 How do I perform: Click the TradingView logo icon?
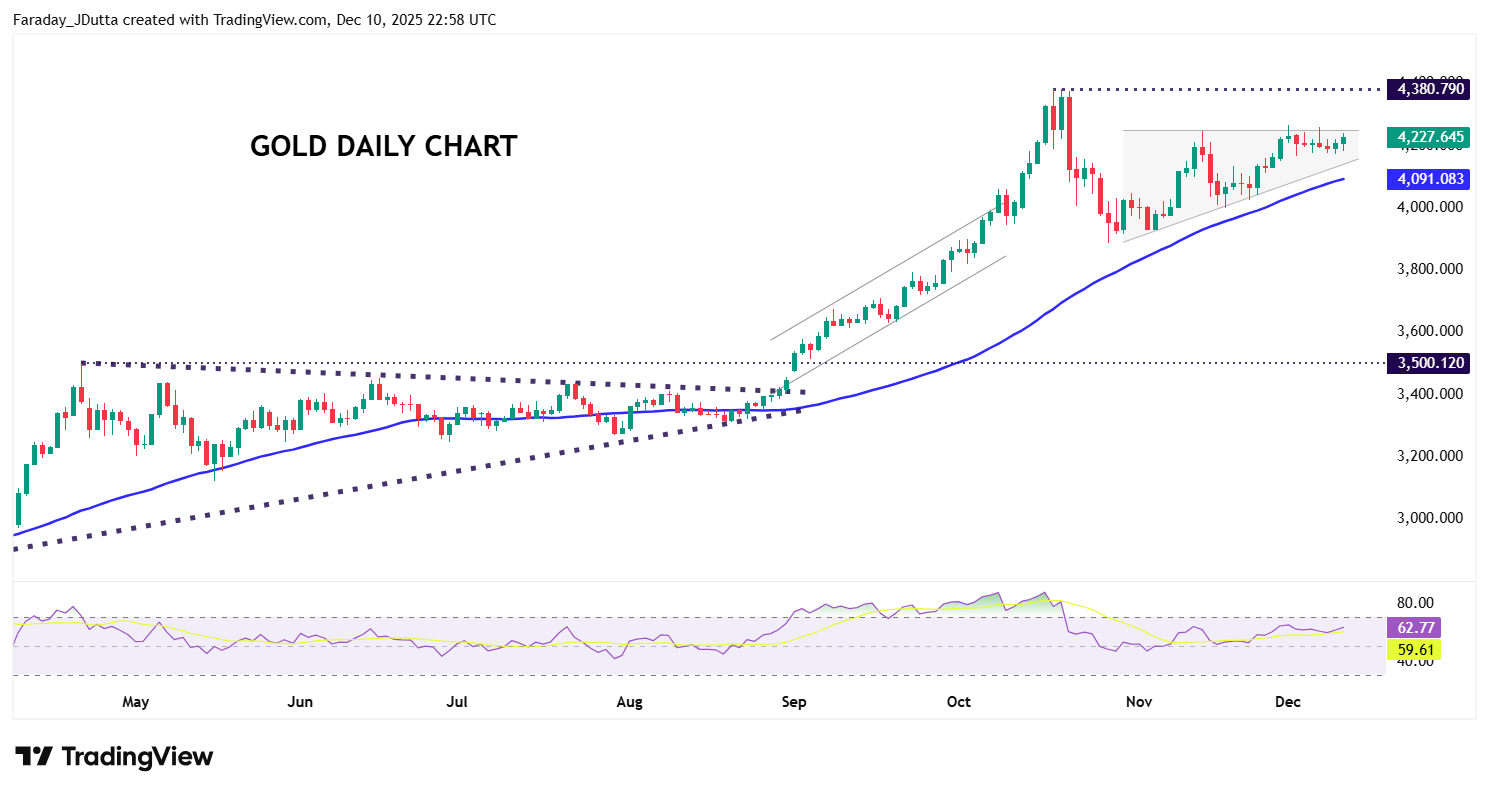click(x=34, y=757)
